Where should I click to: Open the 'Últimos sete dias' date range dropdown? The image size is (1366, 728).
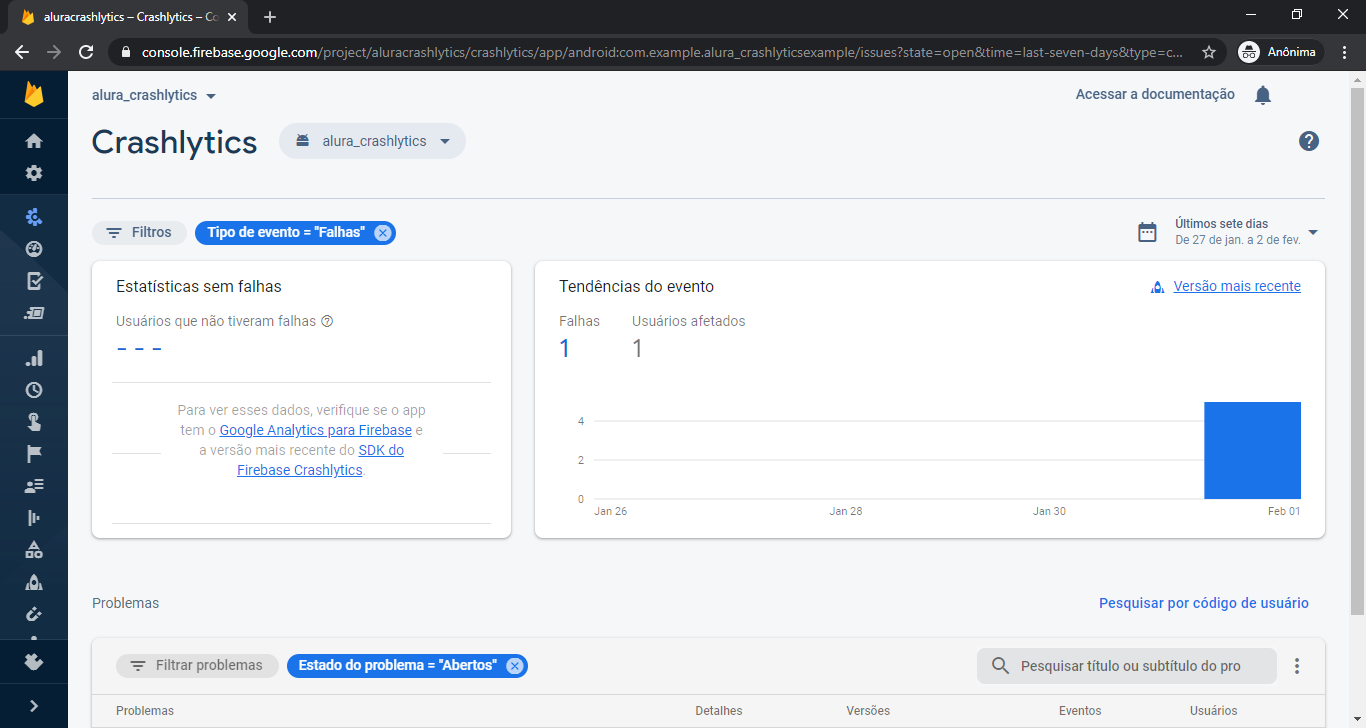[1240, 232]
